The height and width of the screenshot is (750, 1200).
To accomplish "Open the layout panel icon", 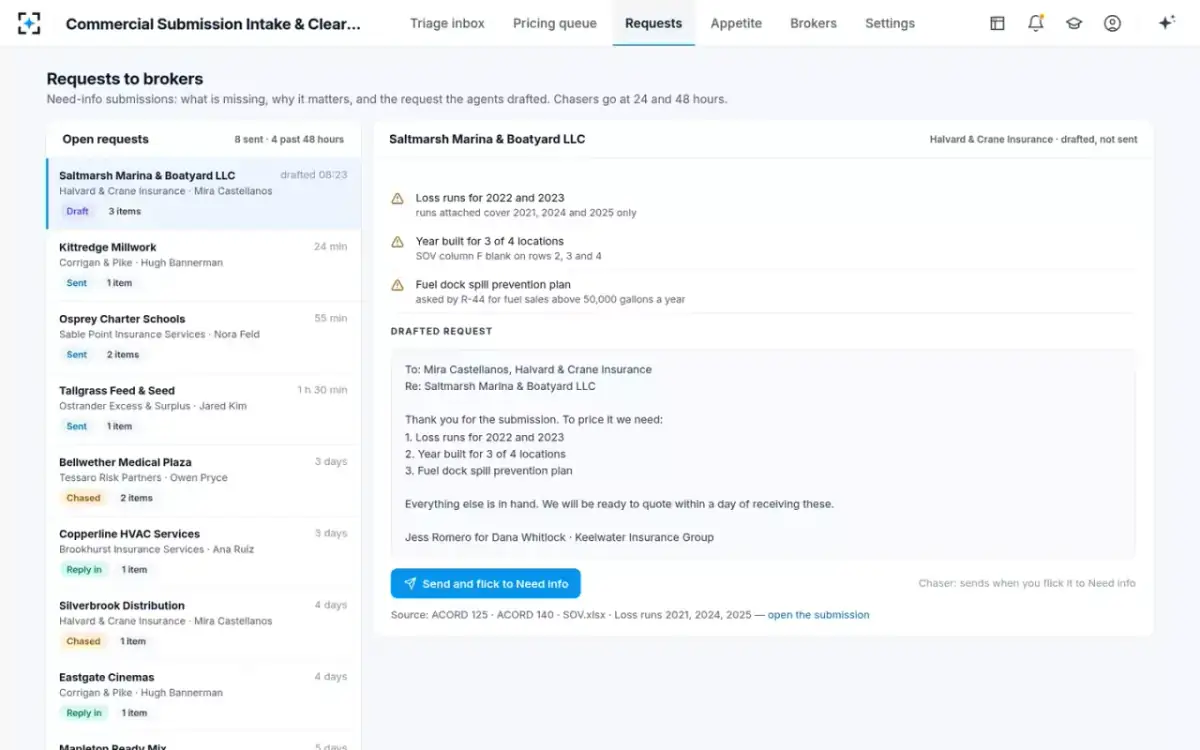I will (x=997, y=23).
